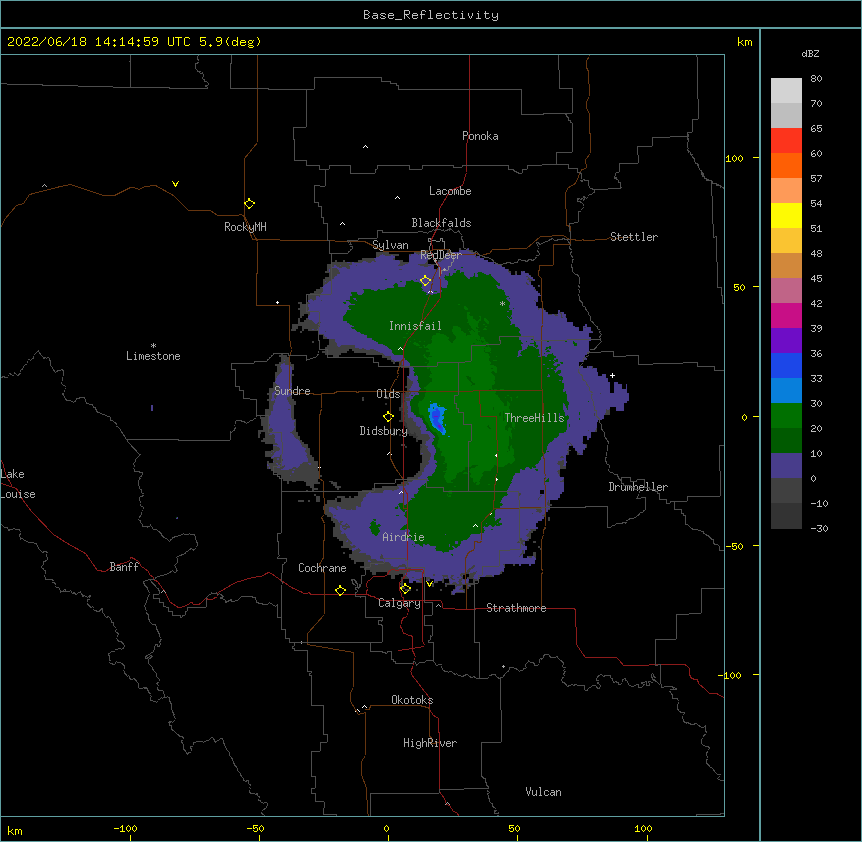Click the dBZ legend heading
862x842 pixels.
click(x=810, y=54)
